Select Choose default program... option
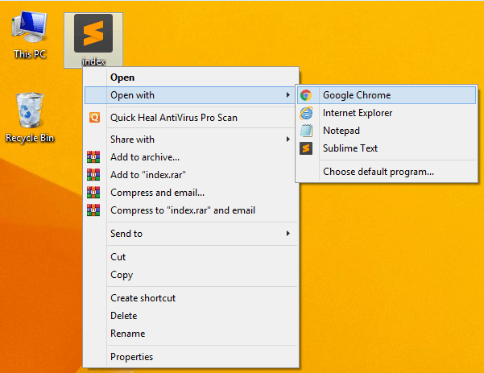The image size is (484, 373). 387,172
